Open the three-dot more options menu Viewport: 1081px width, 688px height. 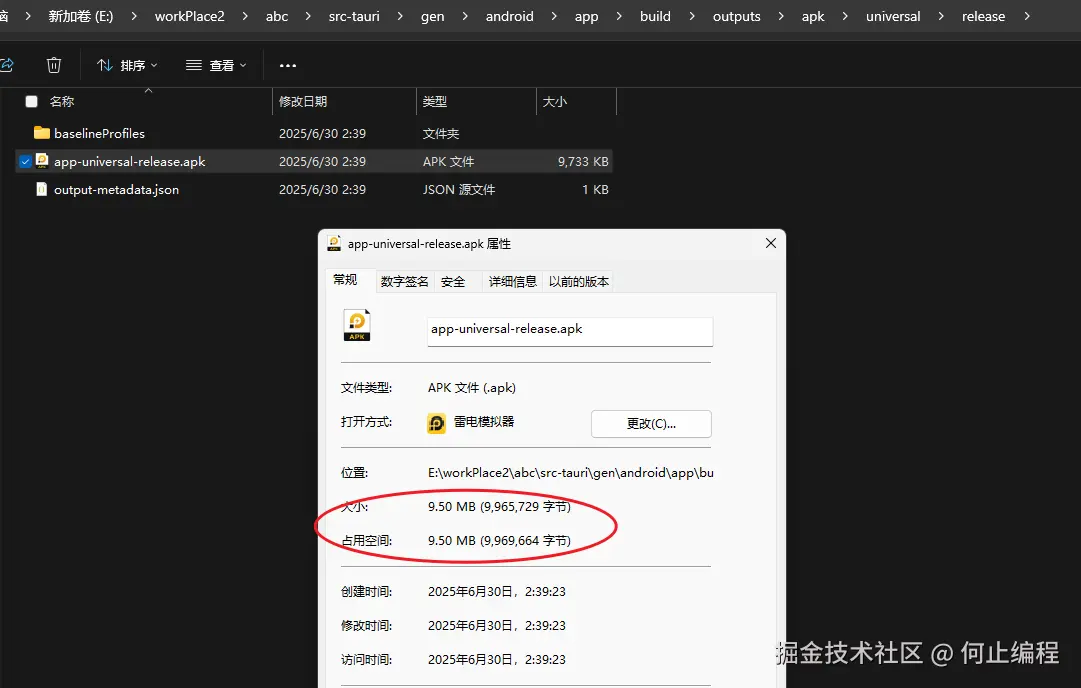coord(287,65)
